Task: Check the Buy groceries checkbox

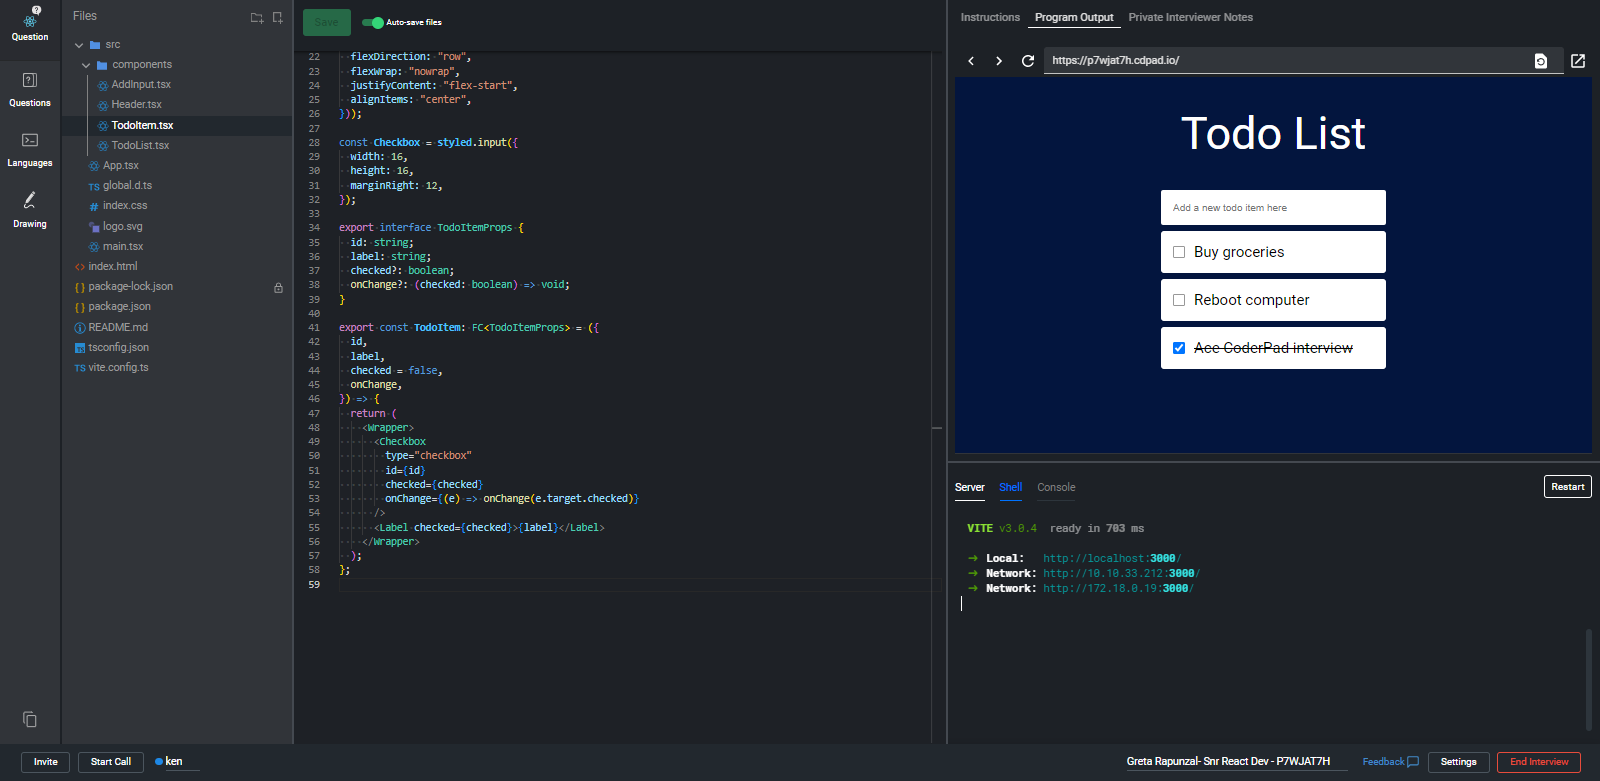Action: pyautogui.click(x=1179, y=252)
